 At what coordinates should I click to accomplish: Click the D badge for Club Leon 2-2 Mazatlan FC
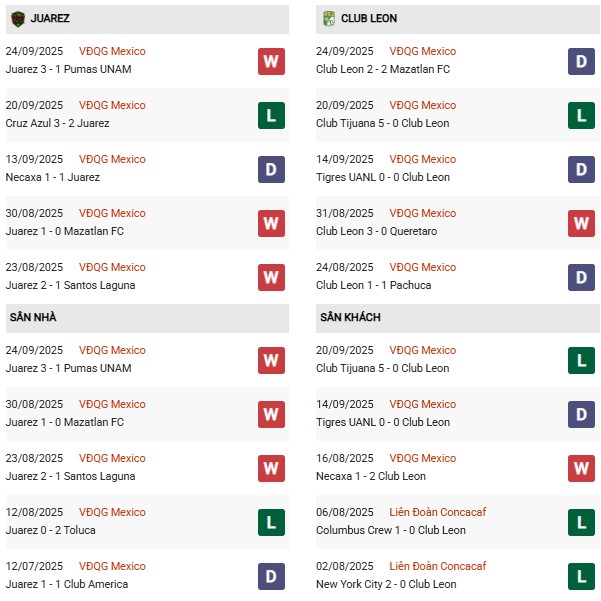tap(581, 61)
